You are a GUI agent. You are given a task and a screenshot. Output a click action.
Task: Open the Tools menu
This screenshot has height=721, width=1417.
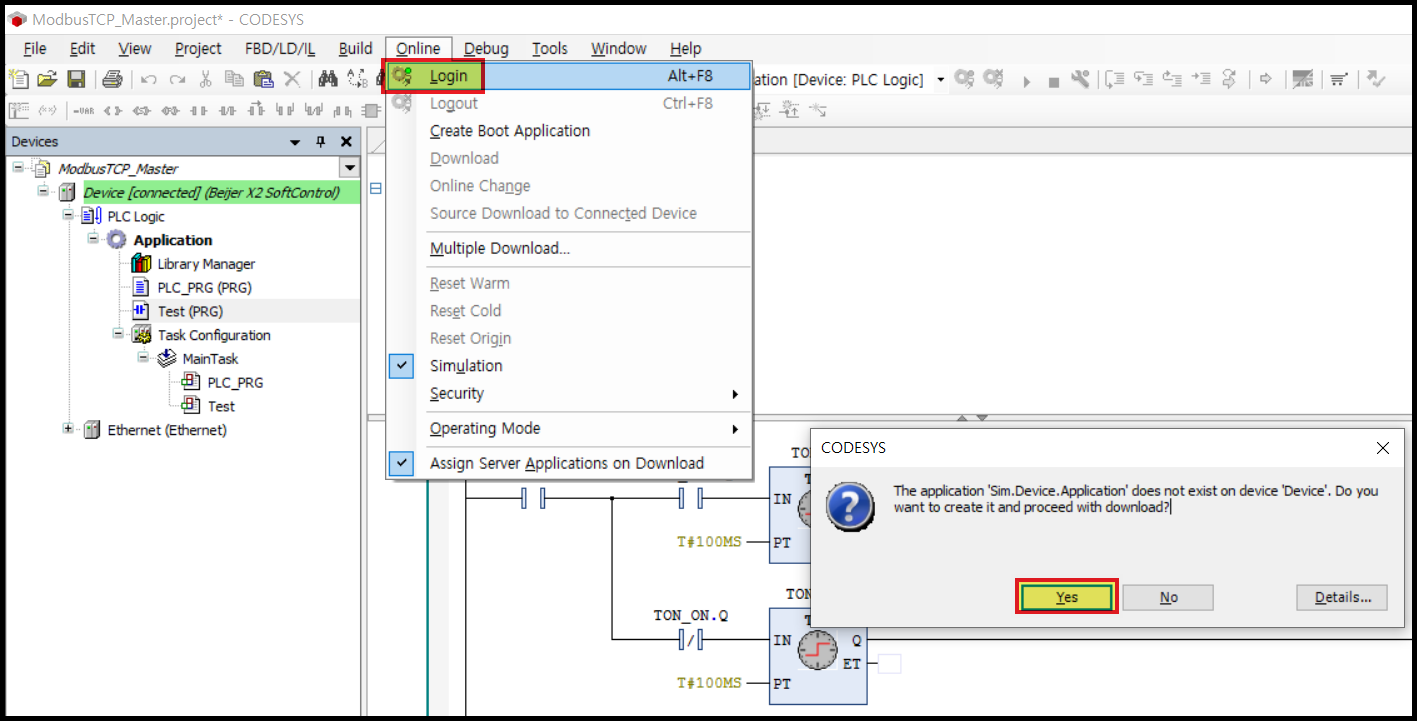[550, 48]
